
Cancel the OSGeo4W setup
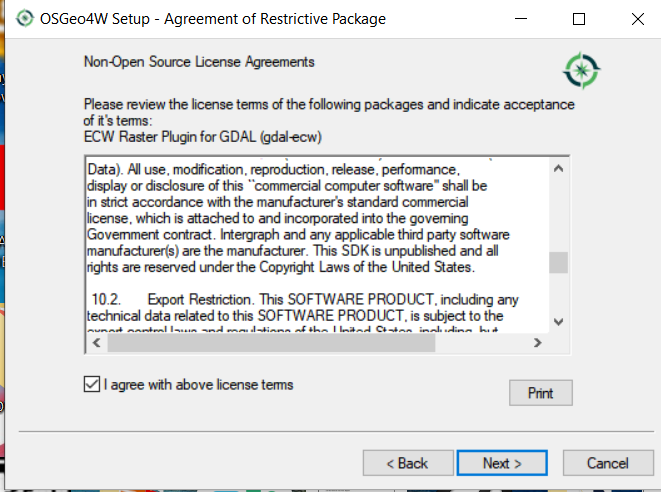click(607, 463)
